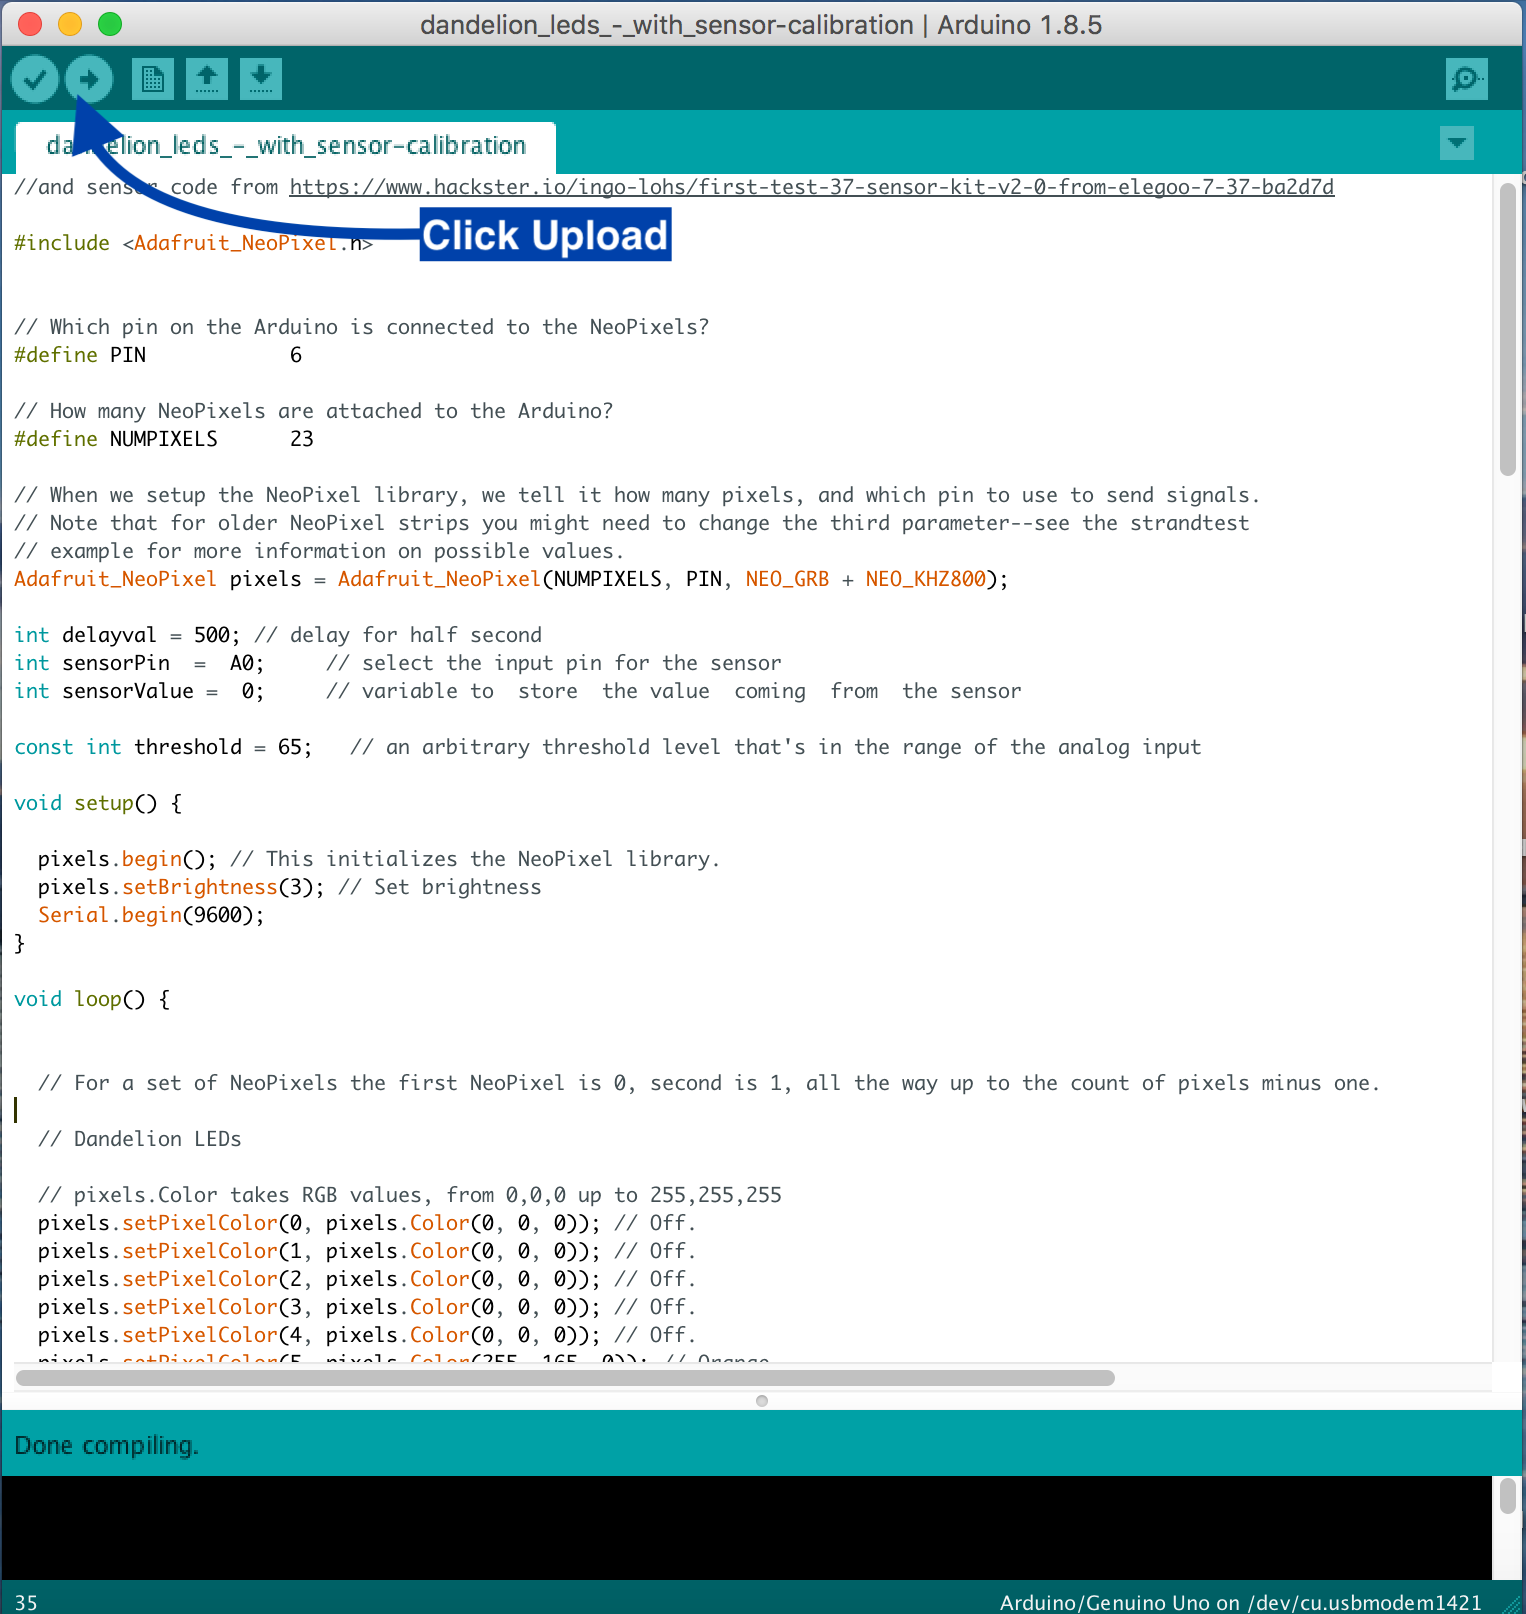The width and height of the screenshot is (1526, 1614).
Task: Place cursor on the NUMPIXELS define line
Action: [164, 439]
